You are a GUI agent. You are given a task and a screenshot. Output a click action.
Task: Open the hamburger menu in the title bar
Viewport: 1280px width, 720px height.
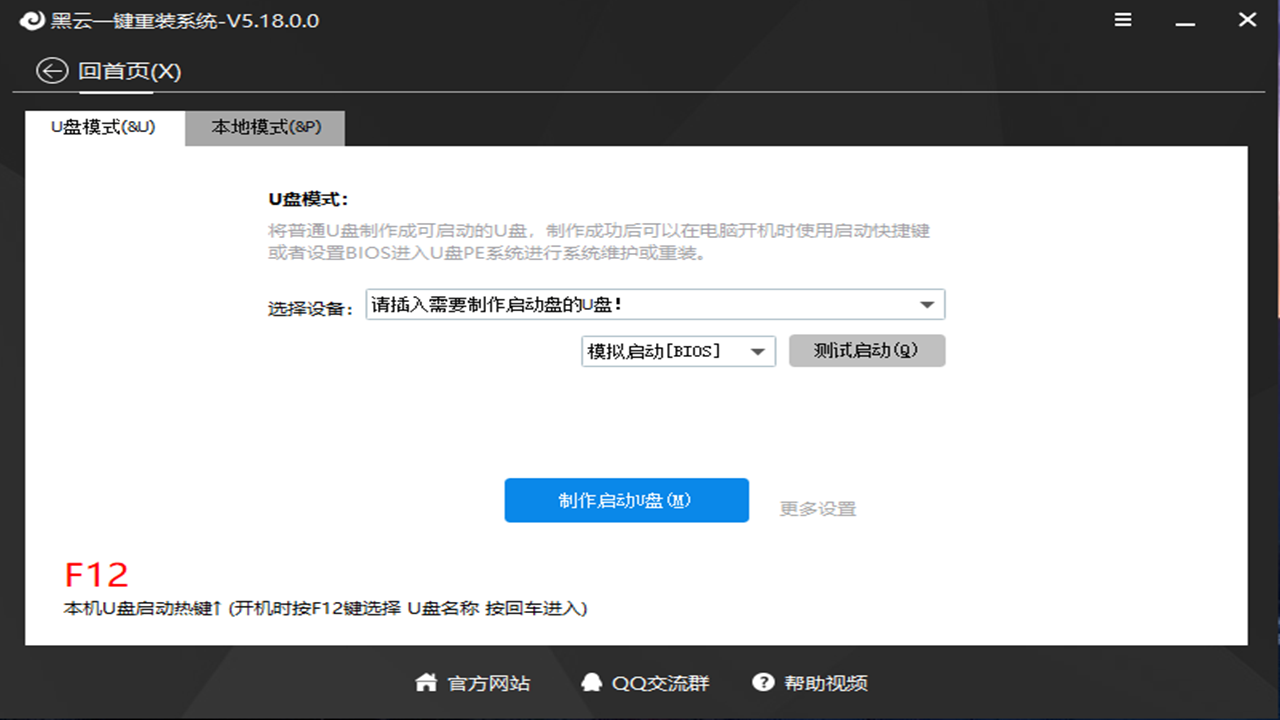[1122, 19]
